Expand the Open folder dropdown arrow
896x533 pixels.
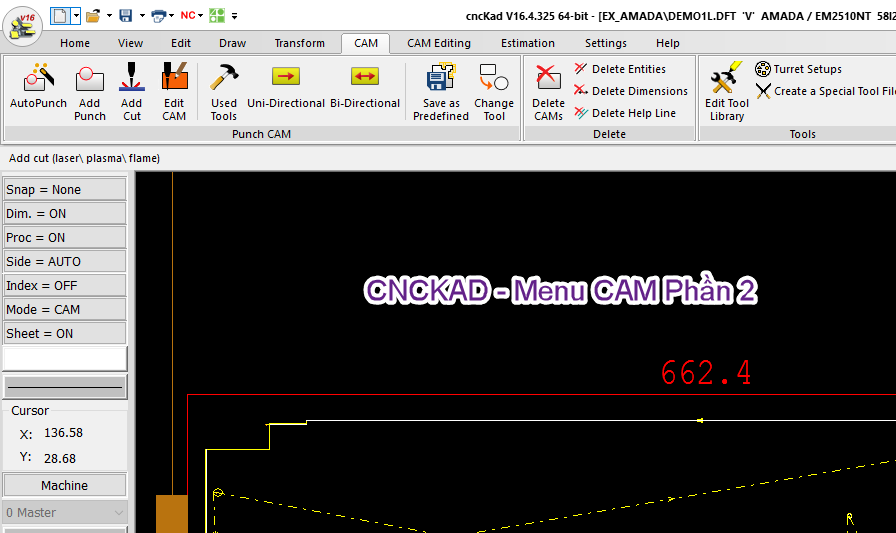pyautogui.click(x=109, y=15)
